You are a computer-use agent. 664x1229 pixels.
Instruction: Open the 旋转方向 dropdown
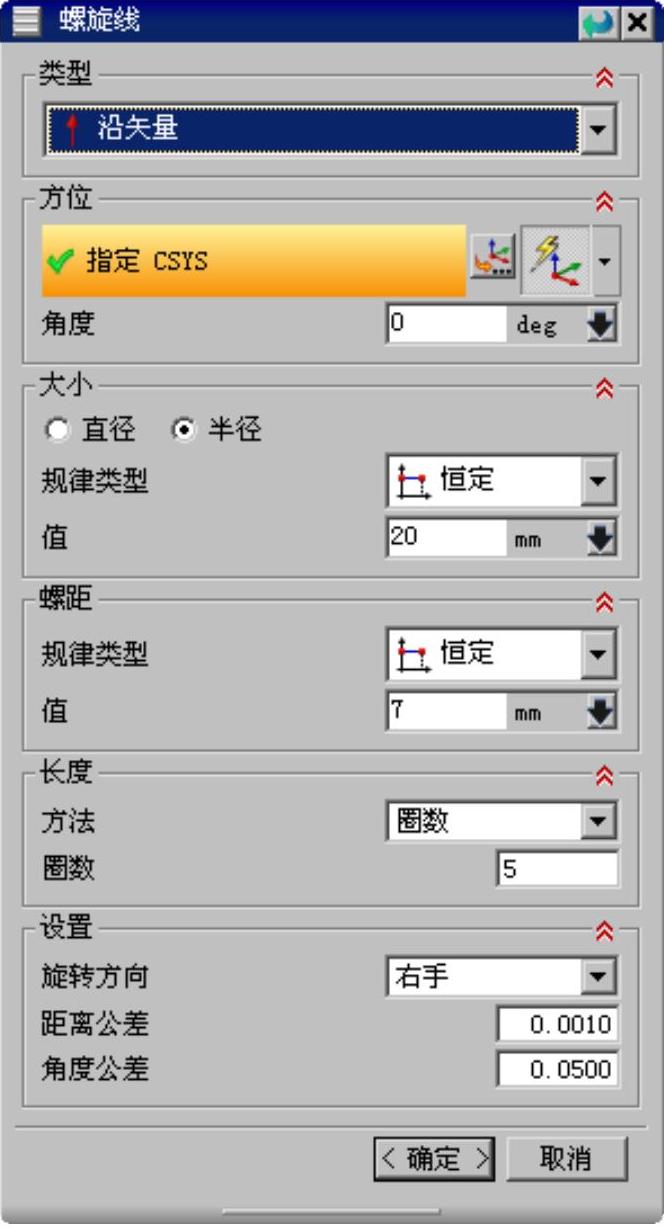coord(598,977)
